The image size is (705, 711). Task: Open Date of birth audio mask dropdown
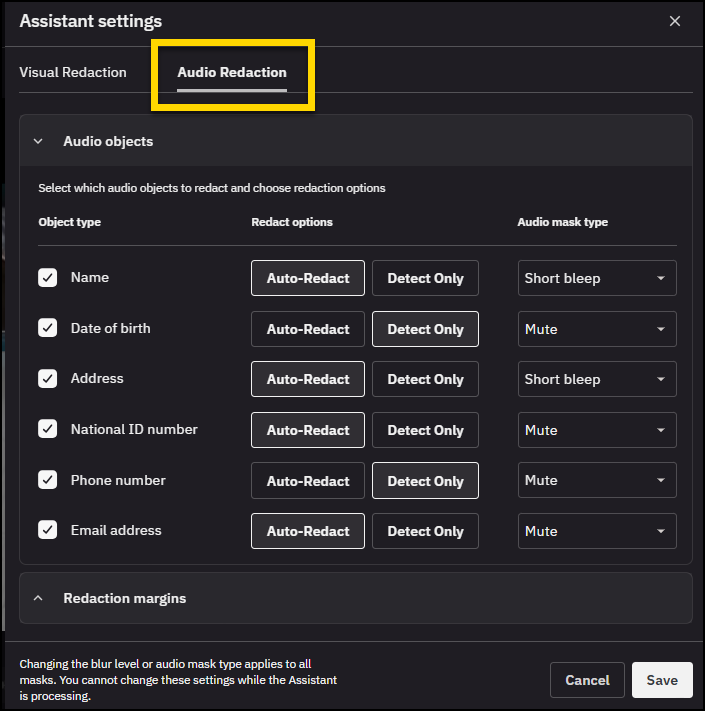[x=596, y=329]
